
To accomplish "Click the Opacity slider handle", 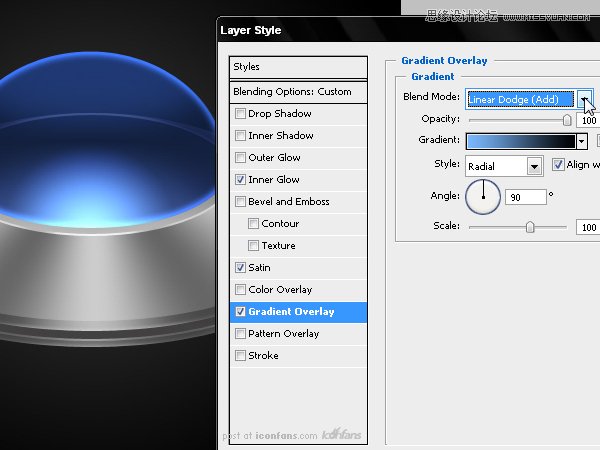I will coord(567,119).
